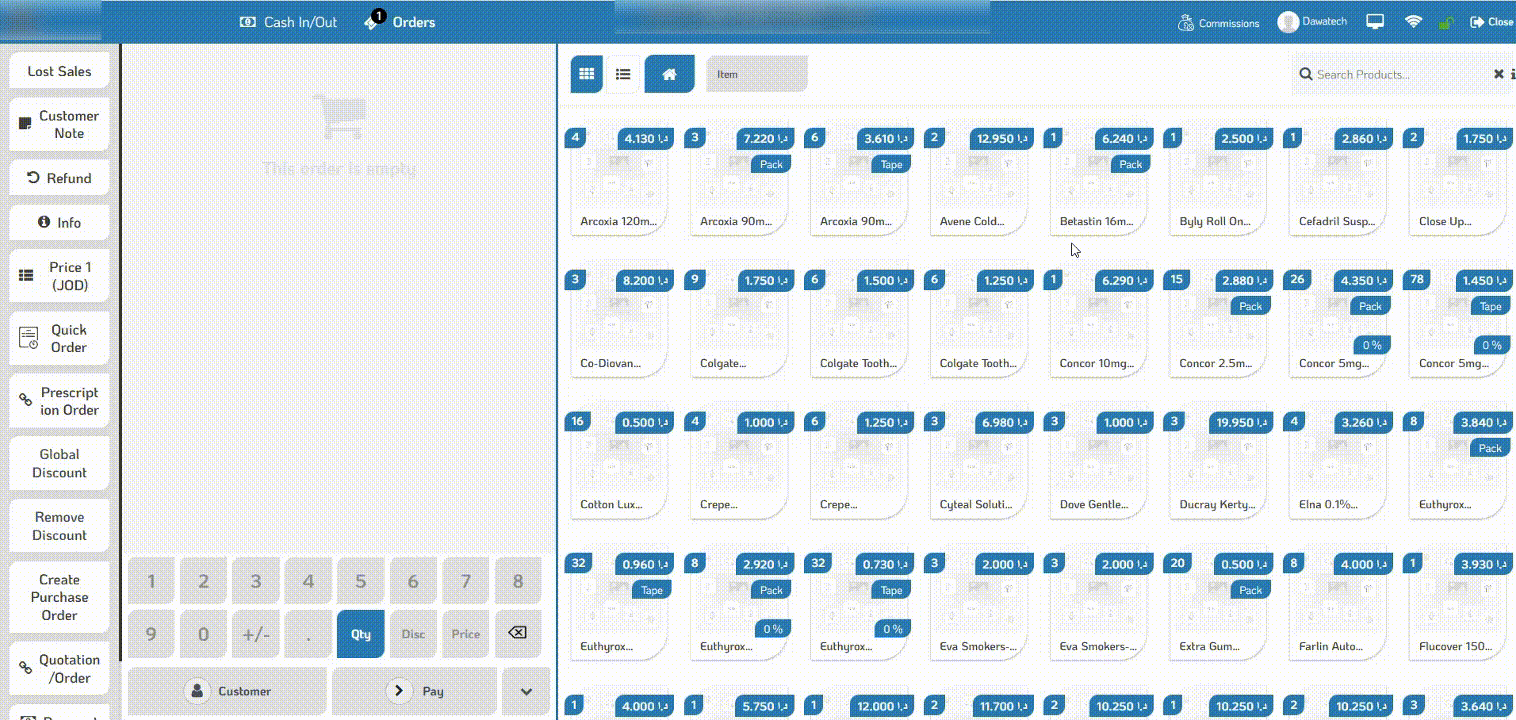Click the info icon beside search box
1516x720 pixels.
pyautogui.click(x=1513, y=74)
